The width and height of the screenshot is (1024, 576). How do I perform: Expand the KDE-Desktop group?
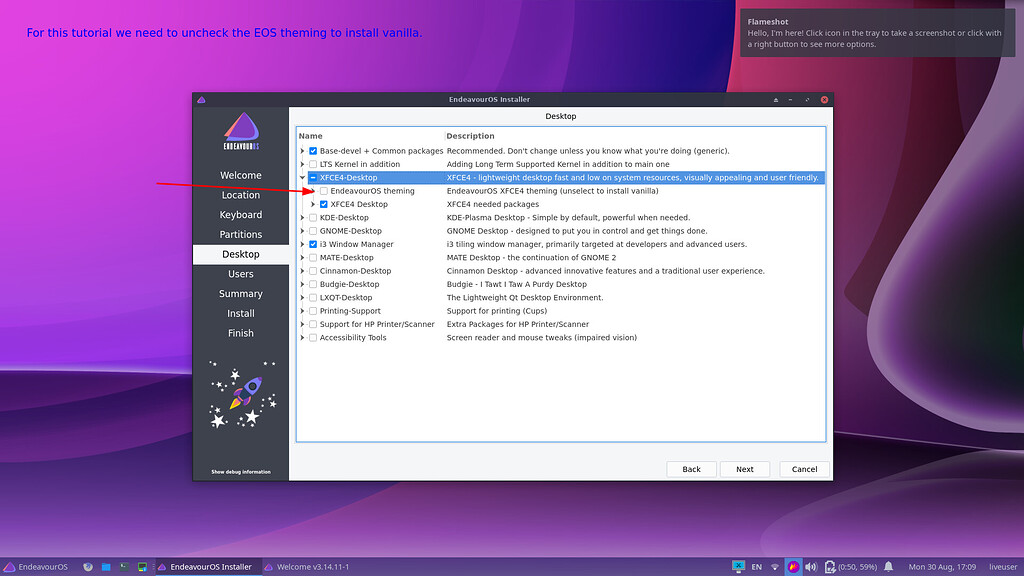(302, 217)
